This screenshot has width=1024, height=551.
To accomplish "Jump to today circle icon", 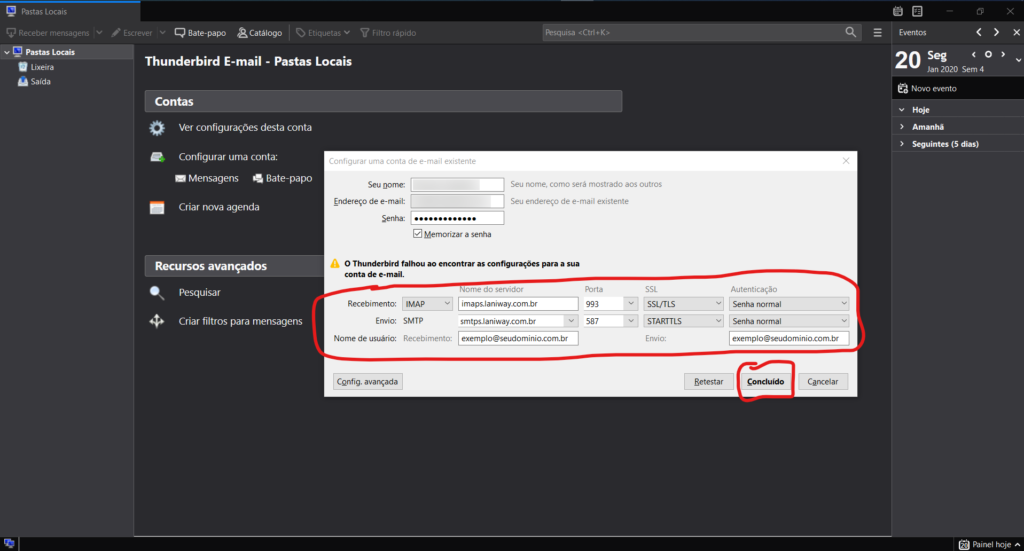I will tap(988, 55).
